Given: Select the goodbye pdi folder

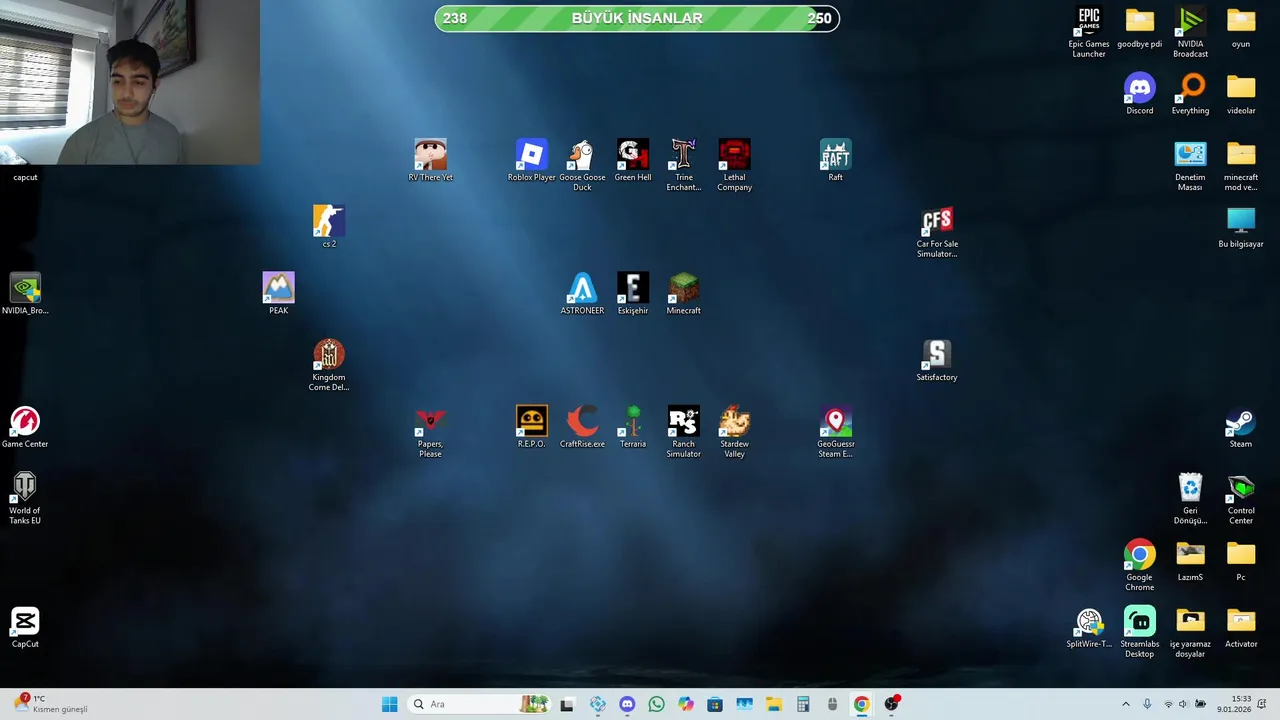Looking at the screenshot, I should (x=1139, y=28).
